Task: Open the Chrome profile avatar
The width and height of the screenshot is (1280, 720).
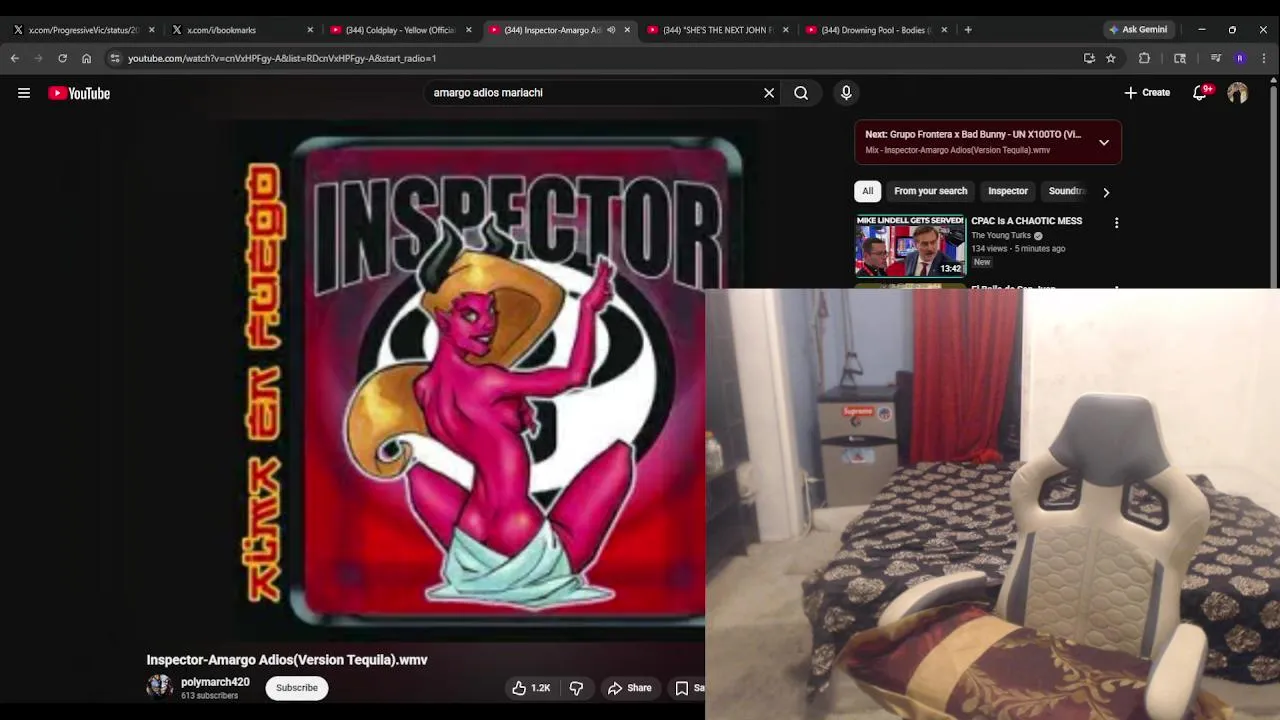Action: coord(1240,58)
